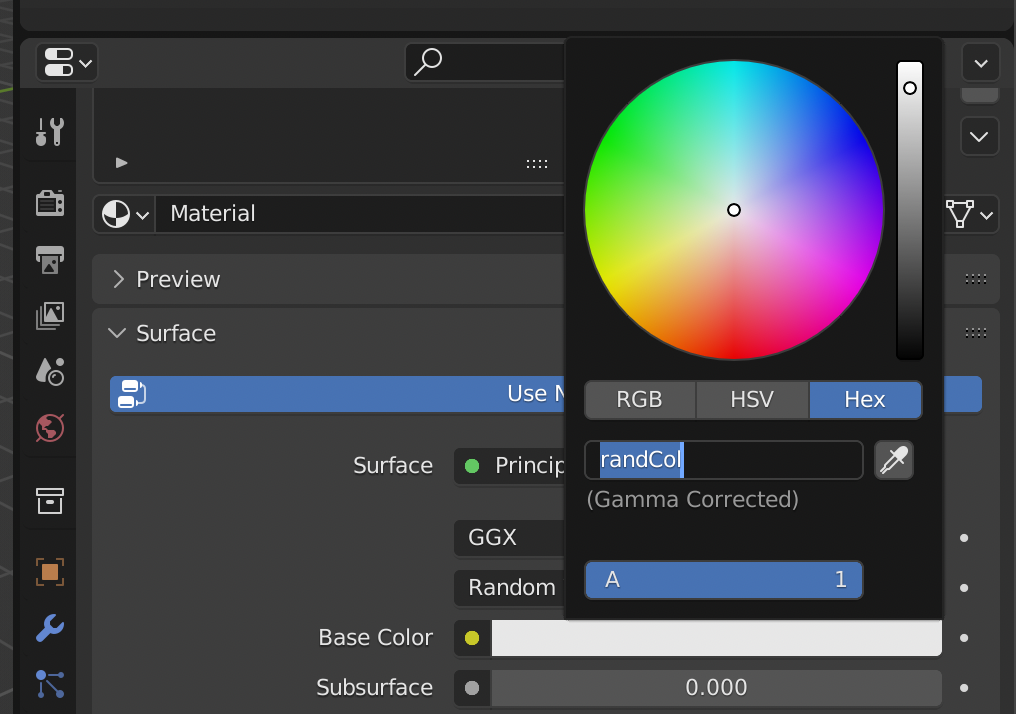Click the material name field
This screenshot has width=1016, height=714.
[x=361, y=214]
